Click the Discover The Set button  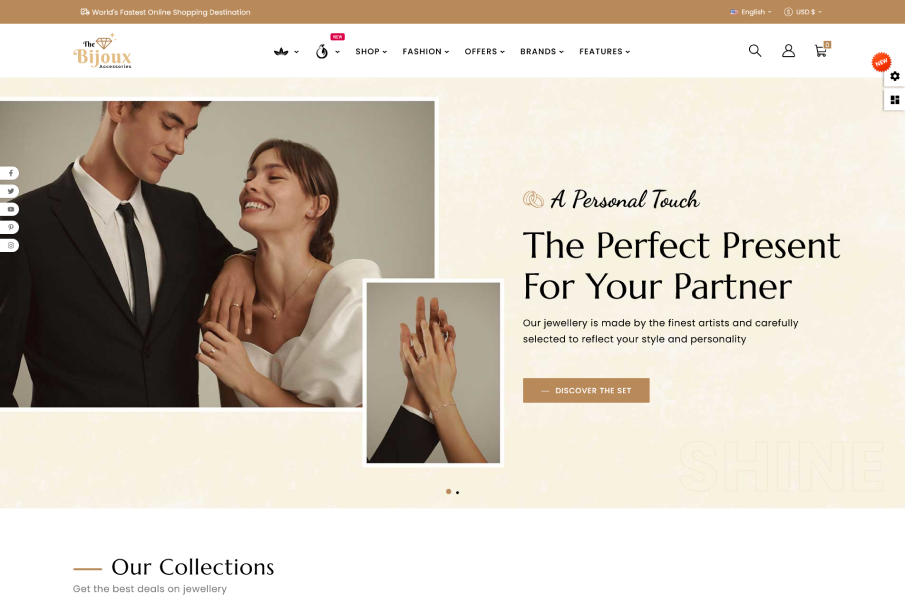click(586, 391)
